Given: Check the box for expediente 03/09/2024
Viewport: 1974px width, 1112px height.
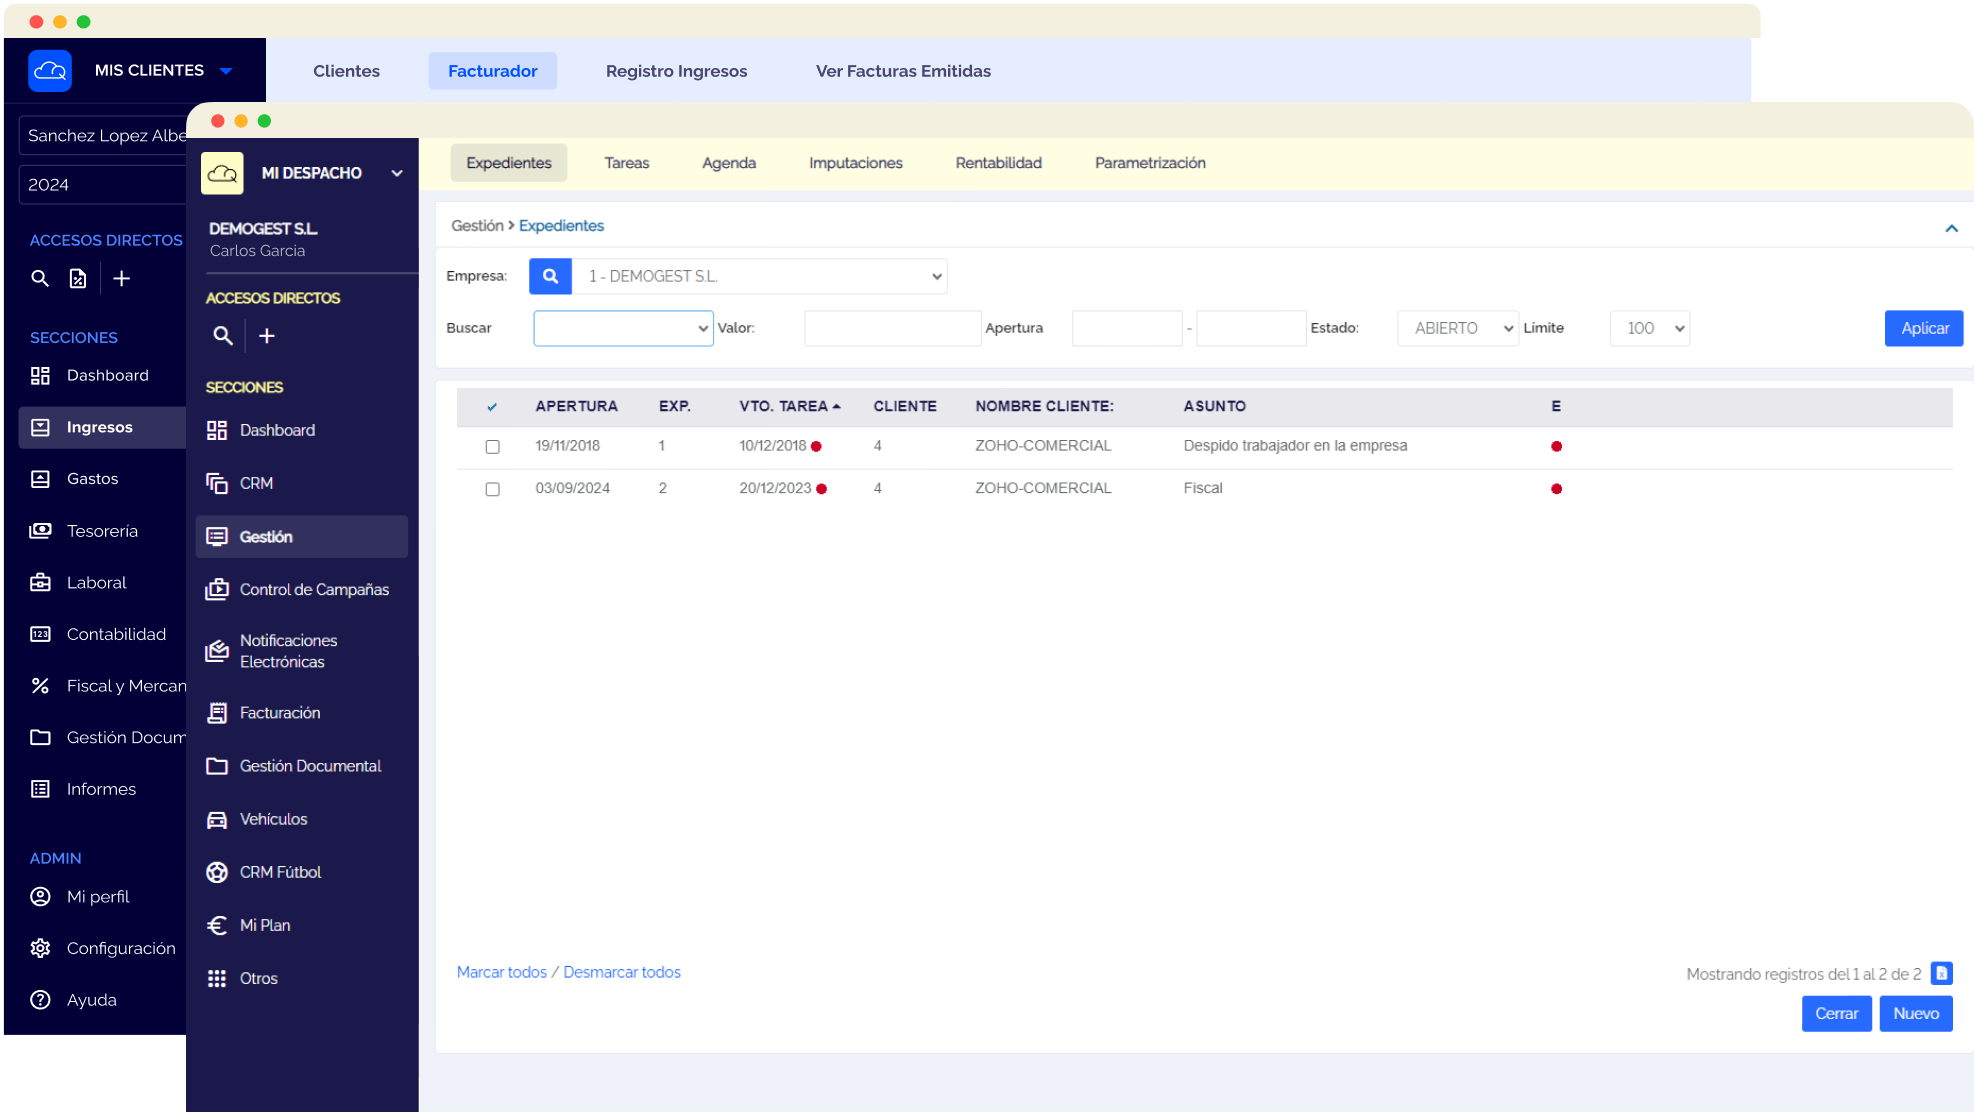Looking at the screenshot, I should coord(492,489).
